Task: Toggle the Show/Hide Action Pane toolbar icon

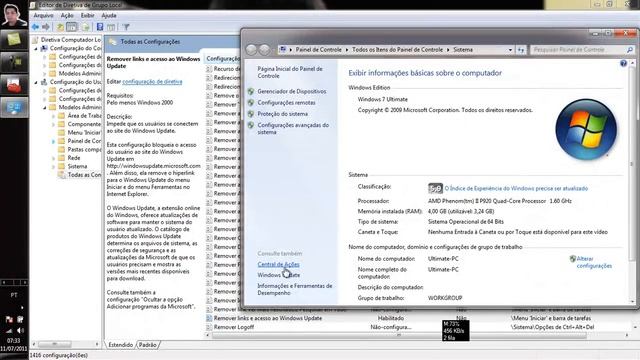Action: pos(111,27)
